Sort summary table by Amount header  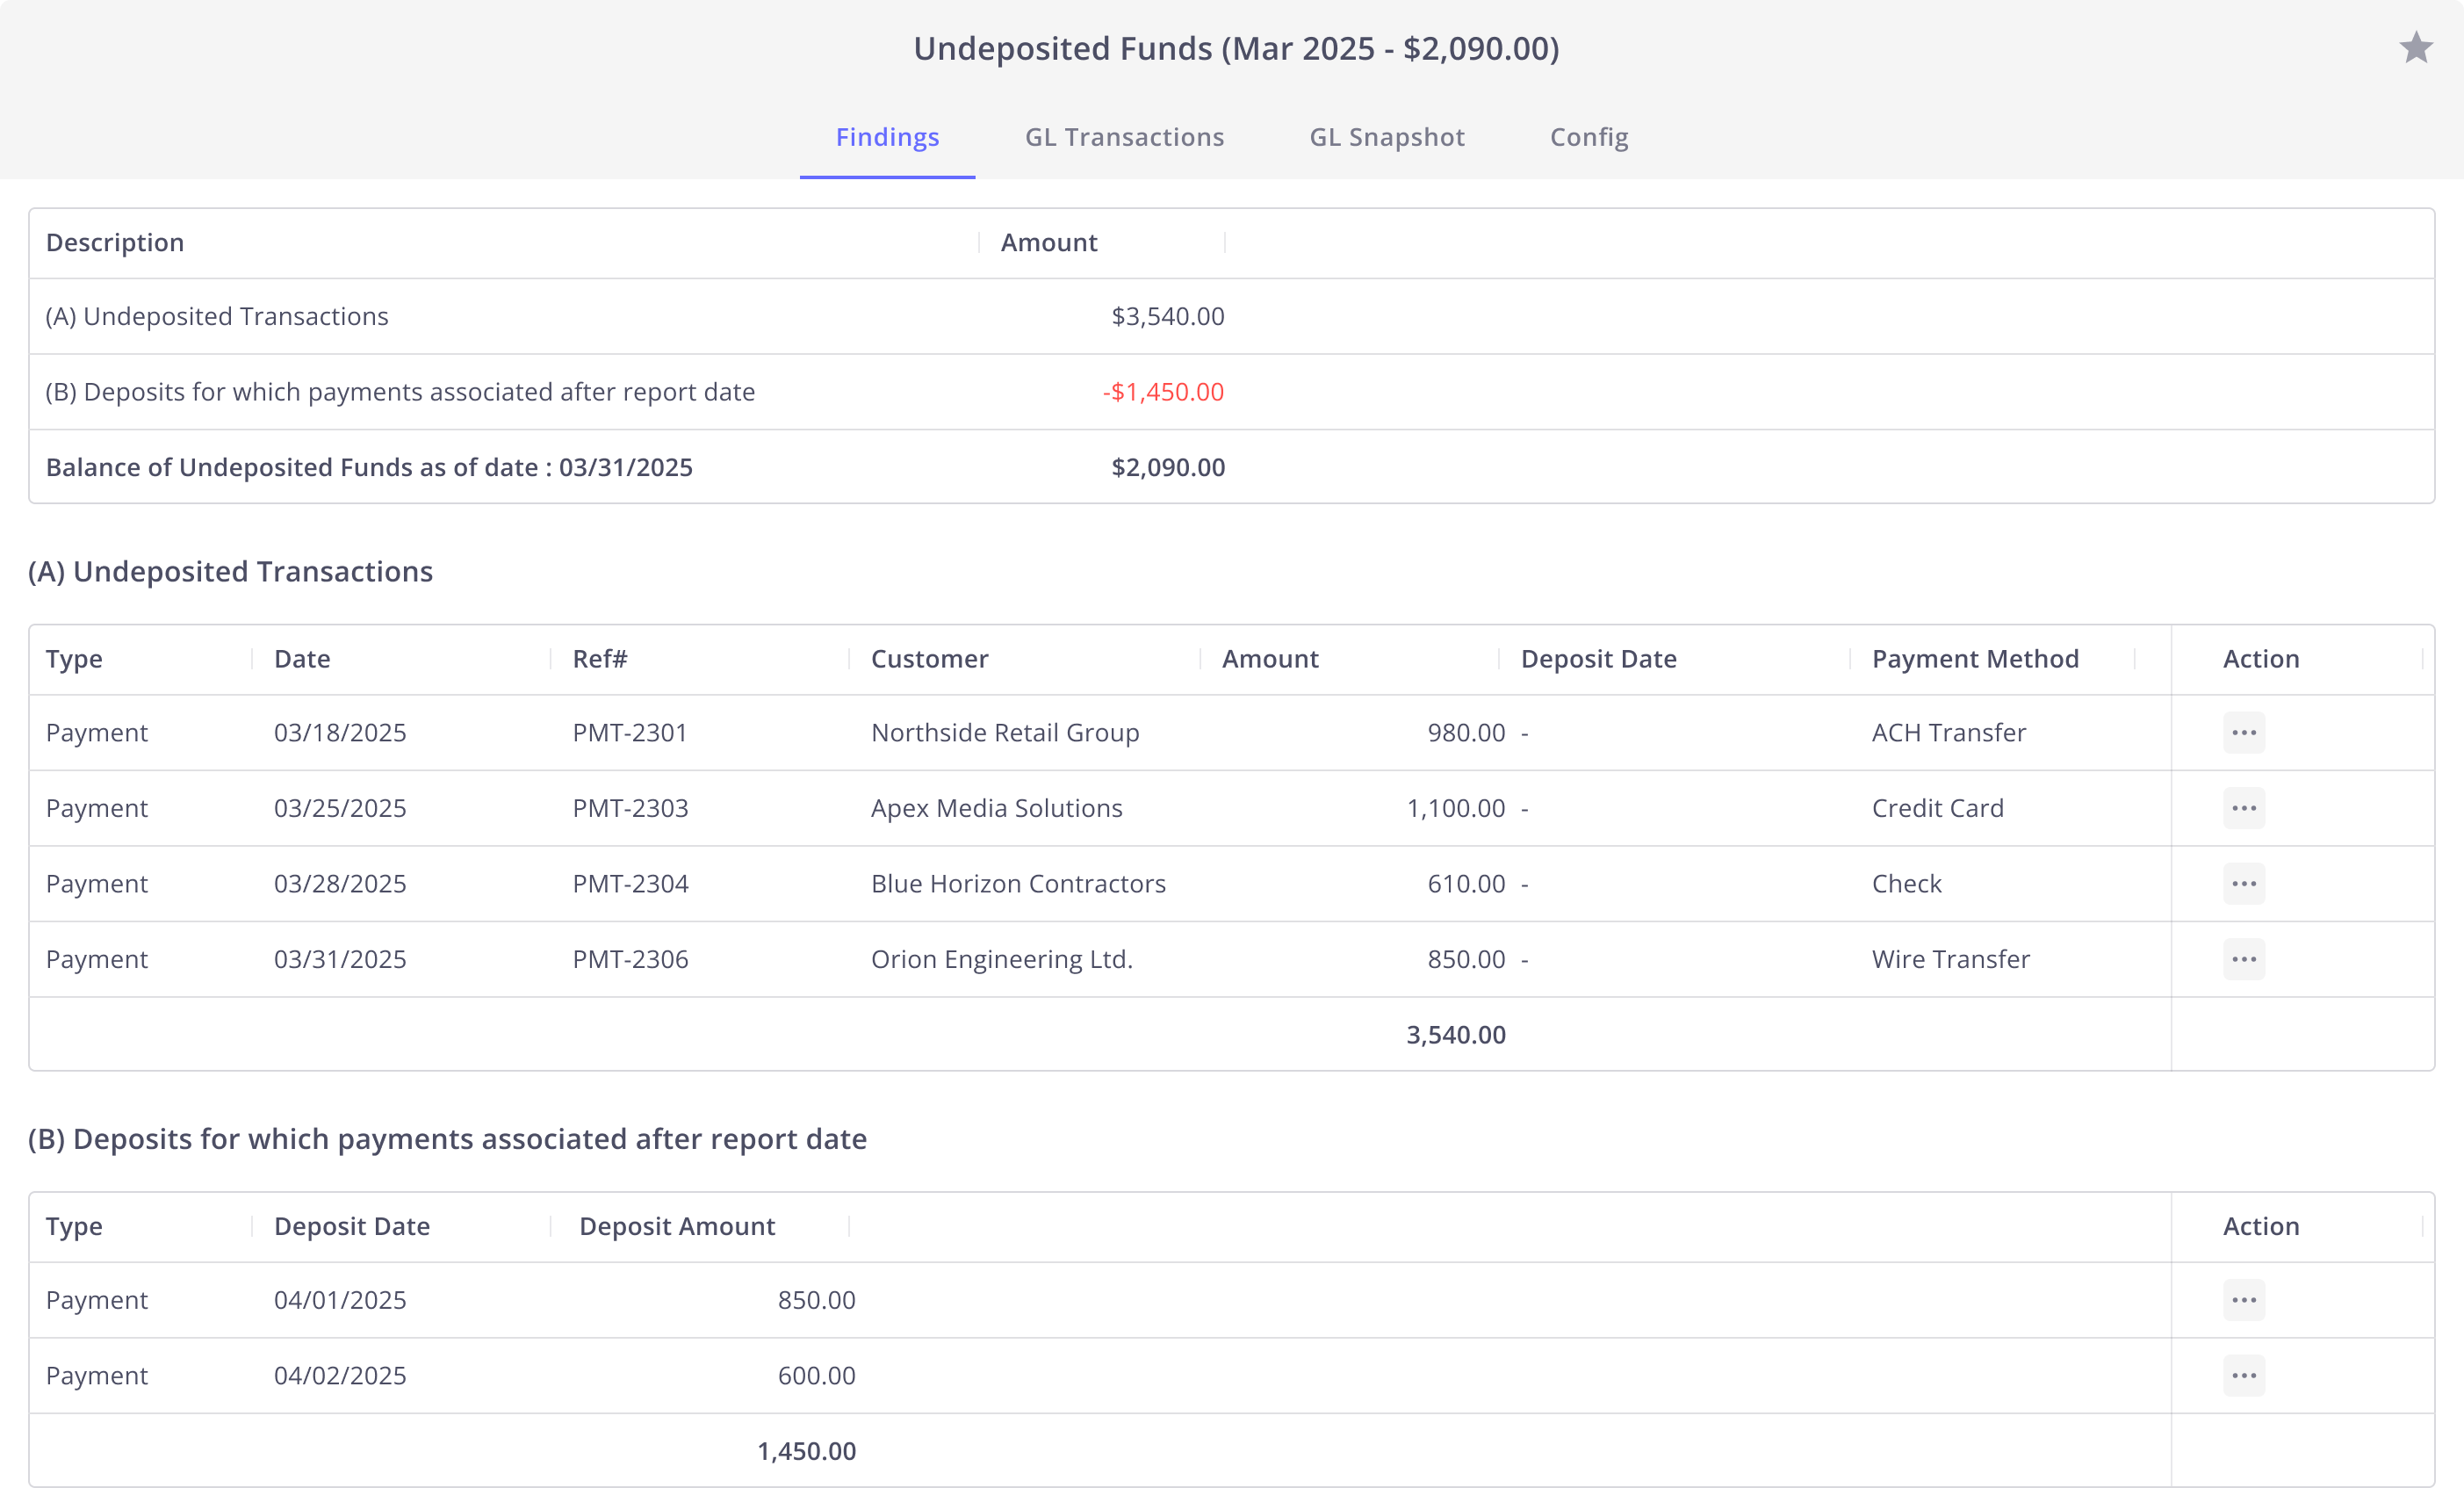click(x=1049, y=243)
